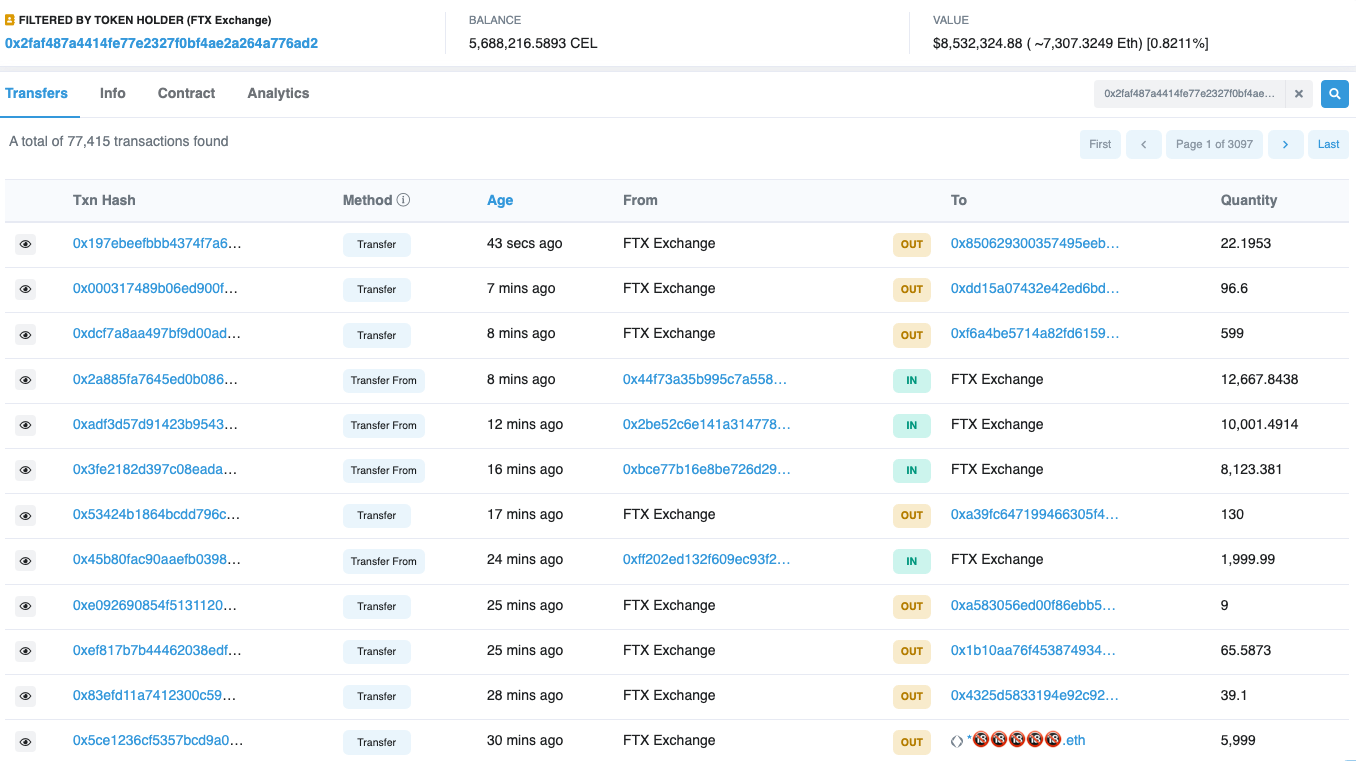Open sender address 0x44f73a35b995c7a558

tap(705, 379)
